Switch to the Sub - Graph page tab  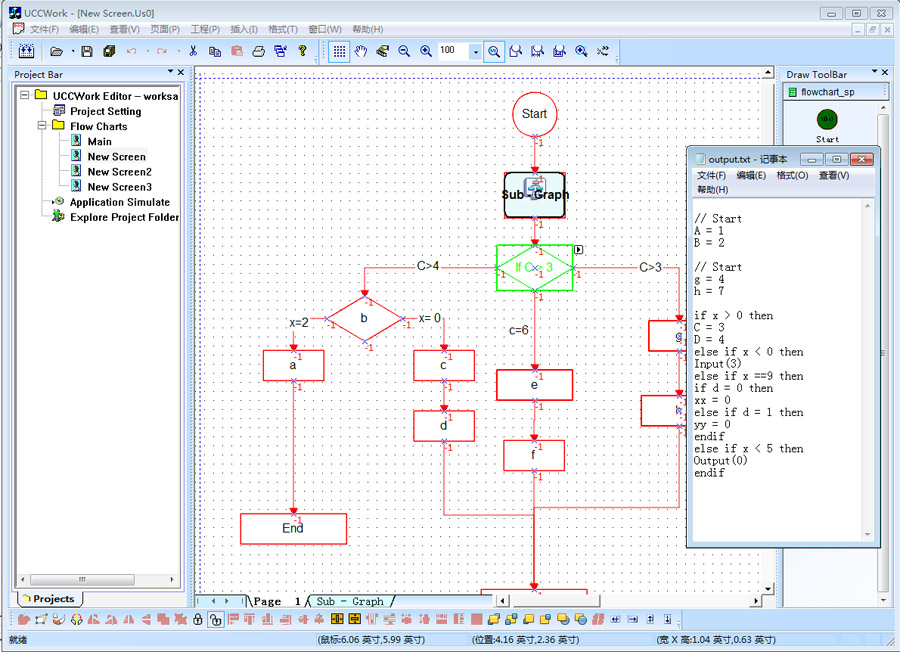[350, 602]
